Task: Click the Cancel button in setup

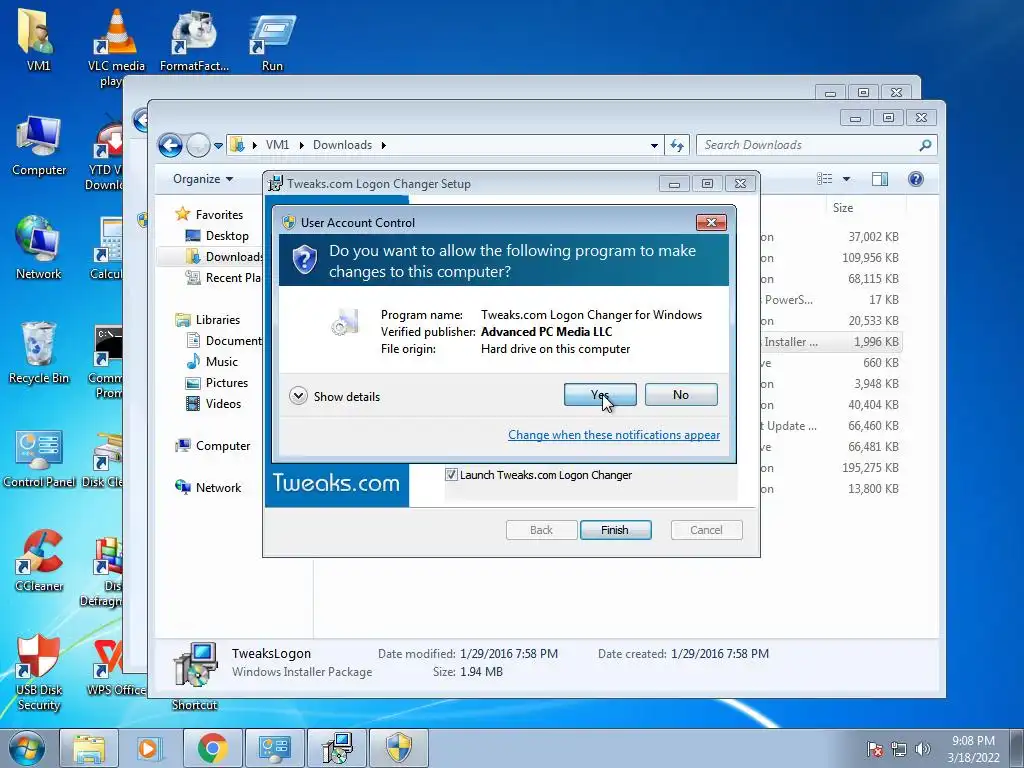Action: click(x=707, y=530)
